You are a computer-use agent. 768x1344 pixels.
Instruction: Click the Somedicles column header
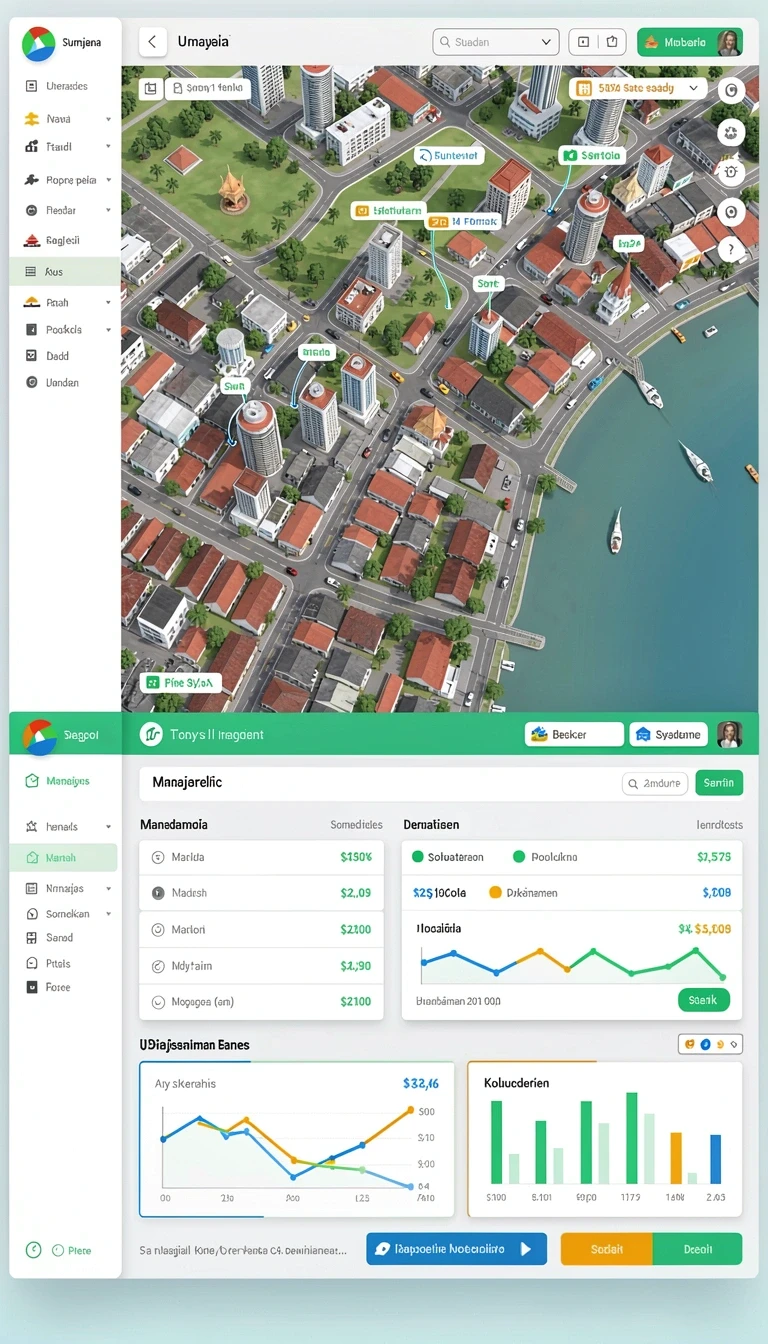(x=356, y=826)
